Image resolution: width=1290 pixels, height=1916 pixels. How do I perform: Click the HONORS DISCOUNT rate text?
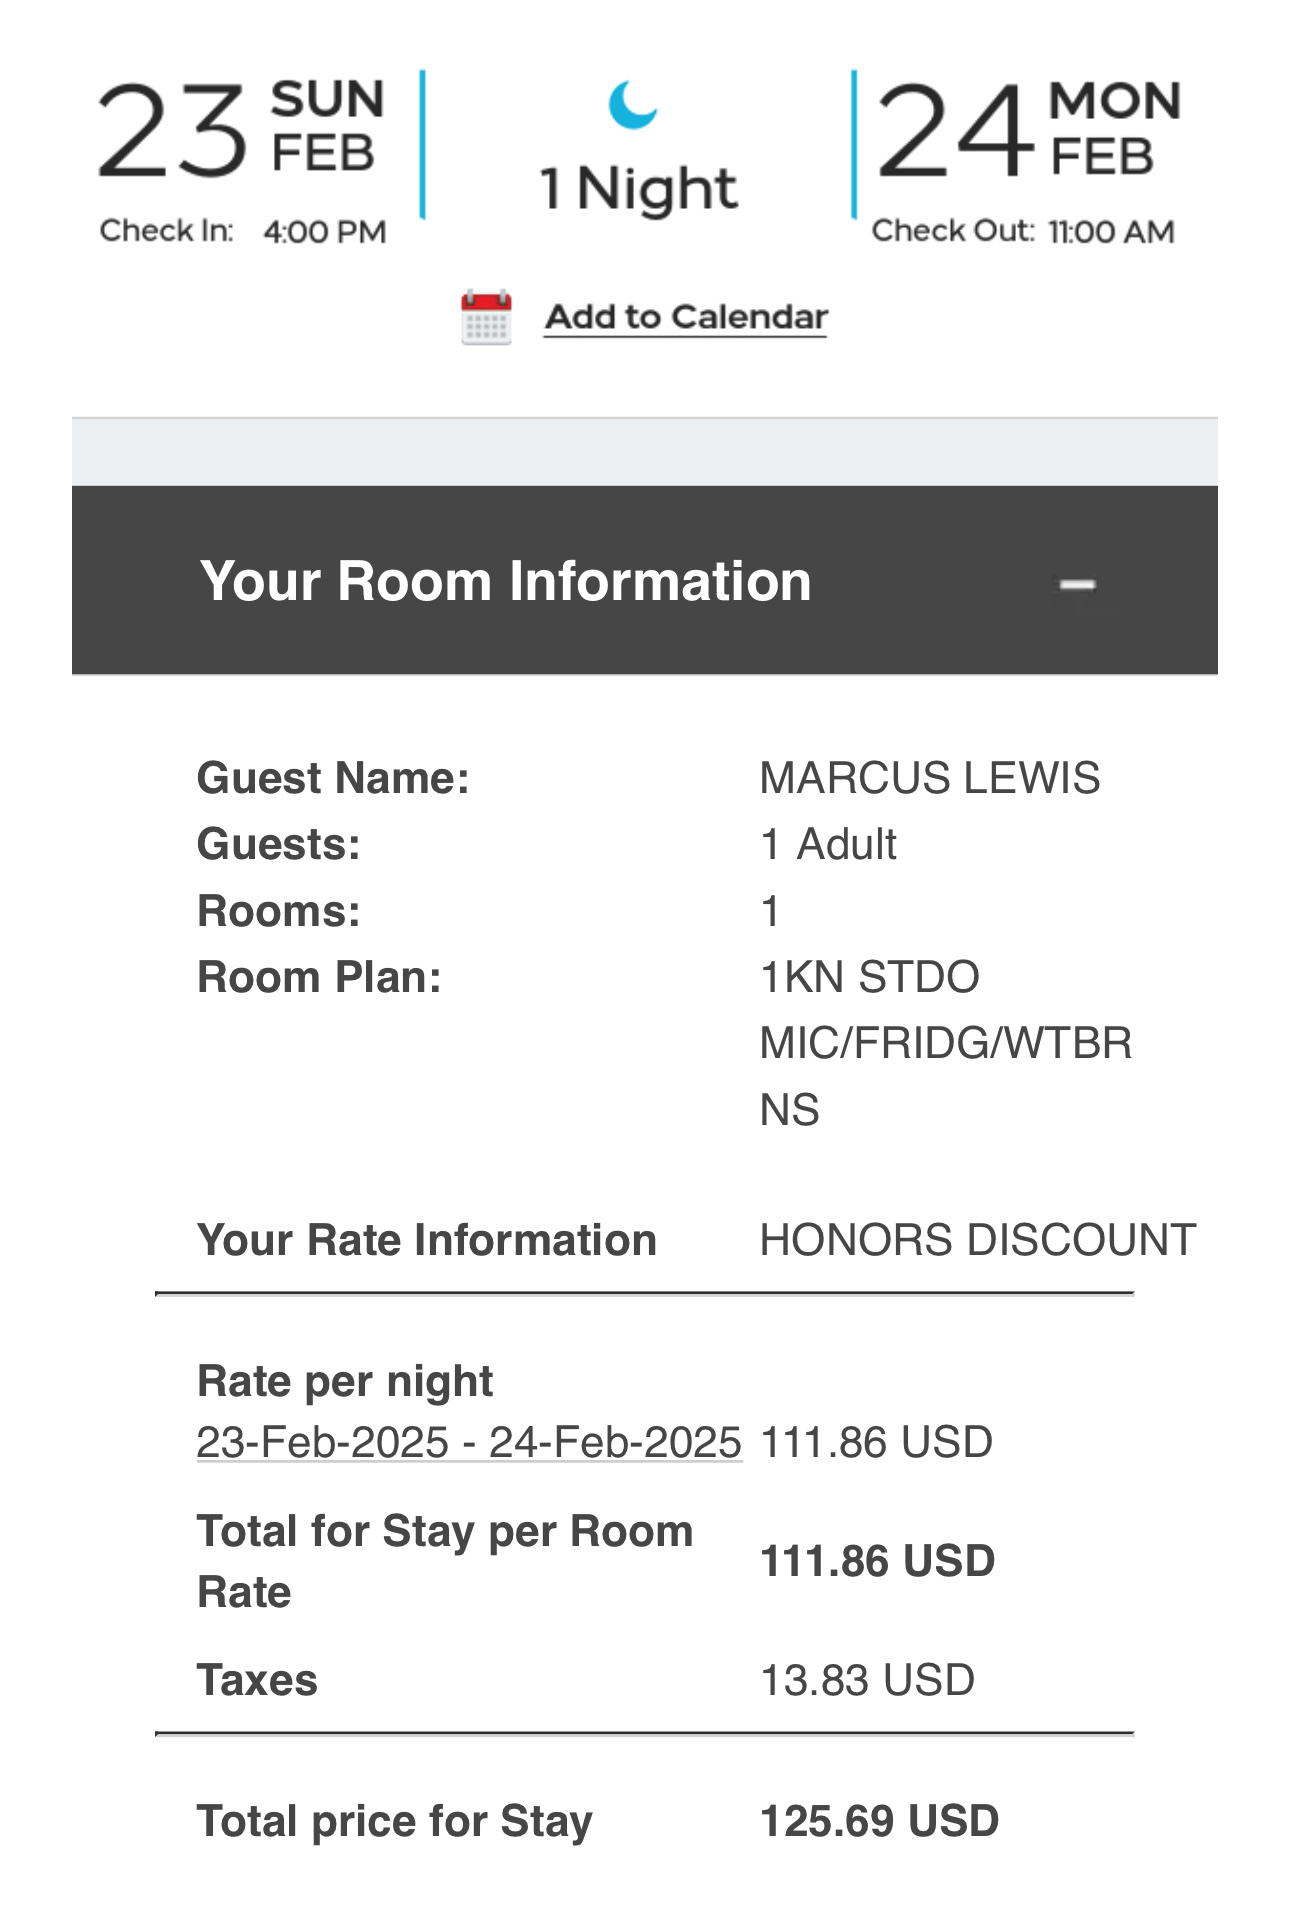(x=977, y=1240)
